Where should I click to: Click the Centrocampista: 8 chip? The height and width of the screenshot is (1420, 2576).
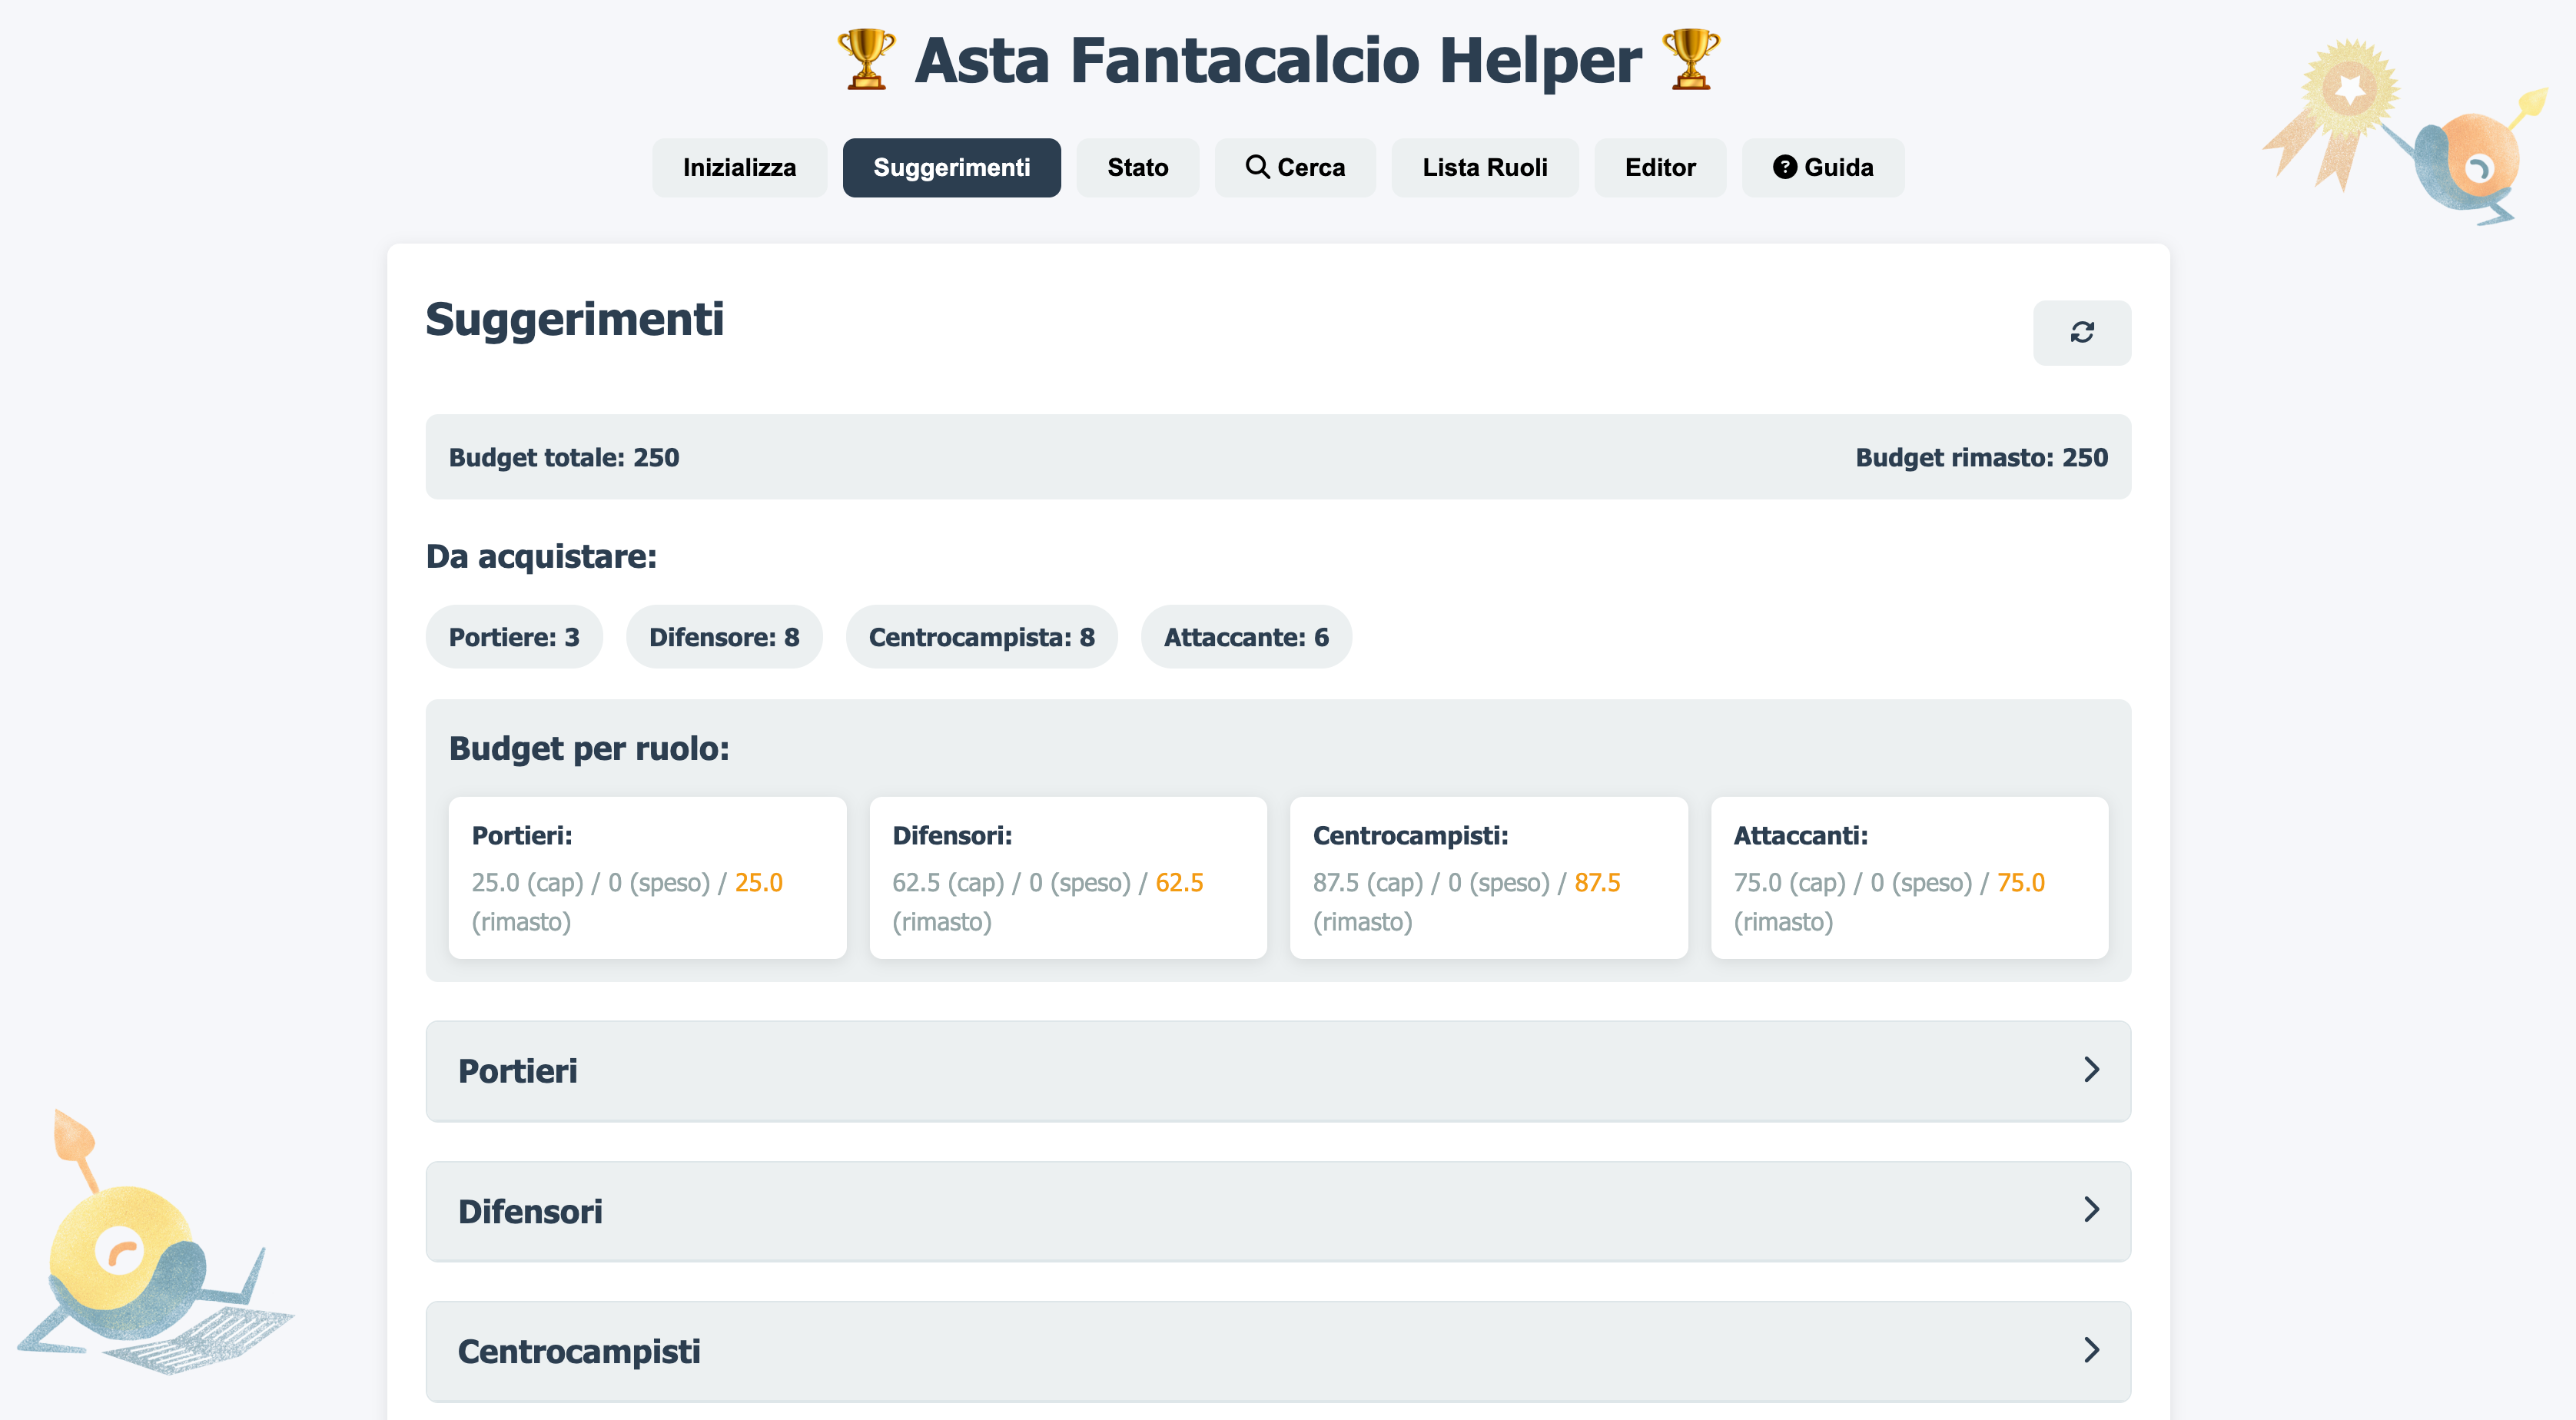tap(981, 637)
